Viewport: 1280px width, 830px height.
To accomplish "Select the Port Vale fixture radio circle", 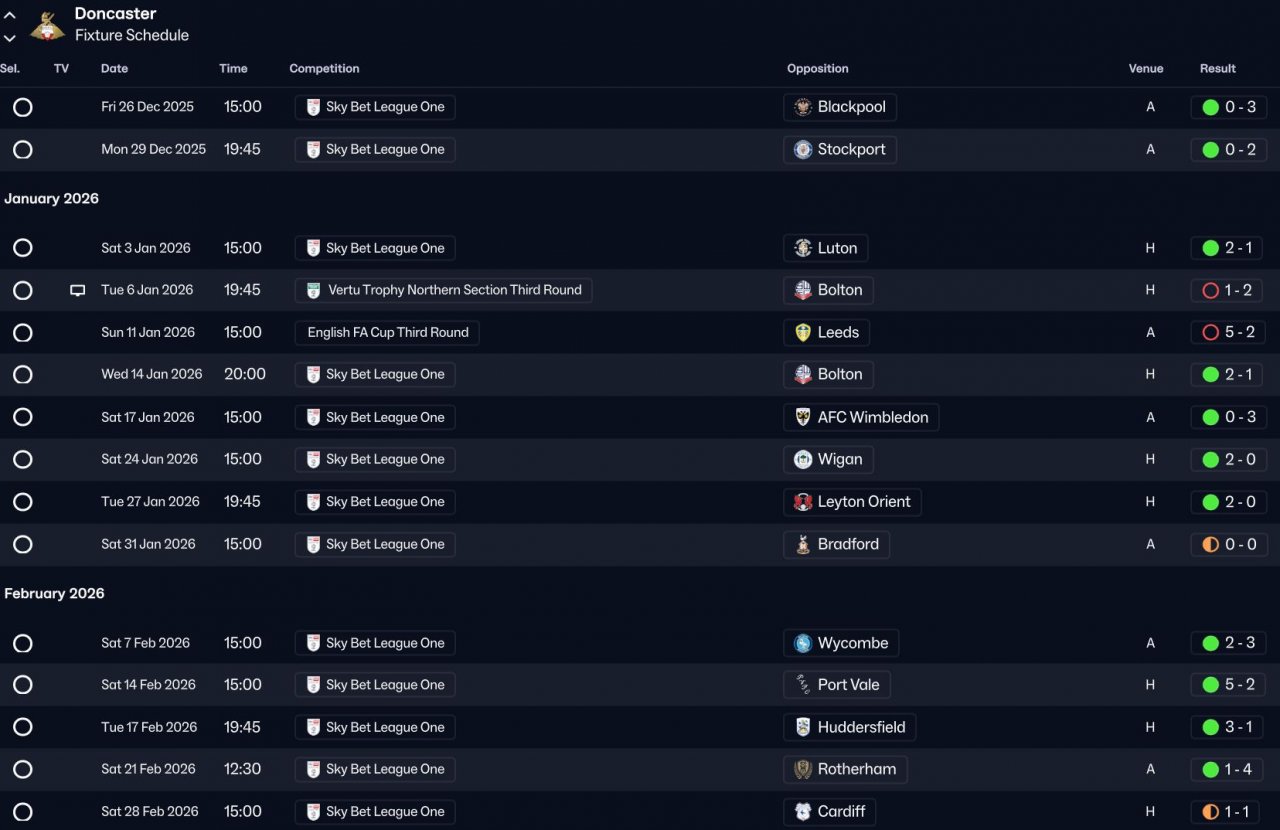I will (x=23, y=685).
